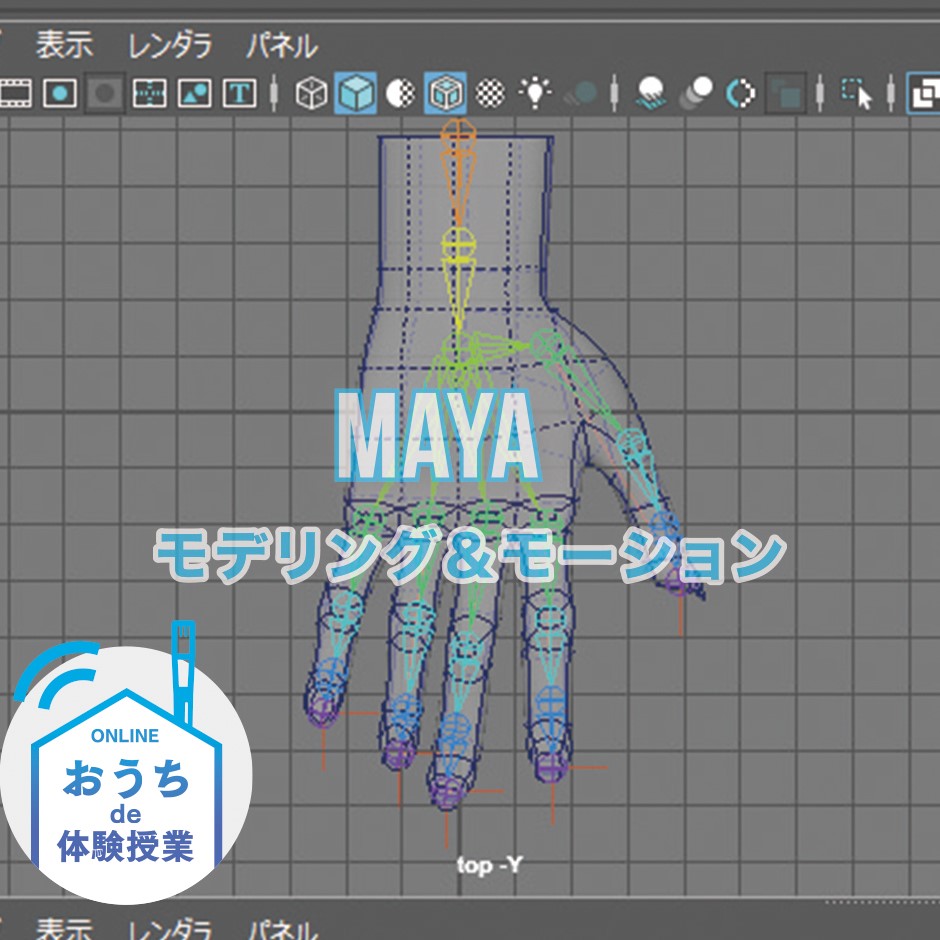The height and width of the screenshot is (940, 940).
Task: Toggle the dimmed Gate Mask icon
Action: pyautogui.click(x=105, y=94)
